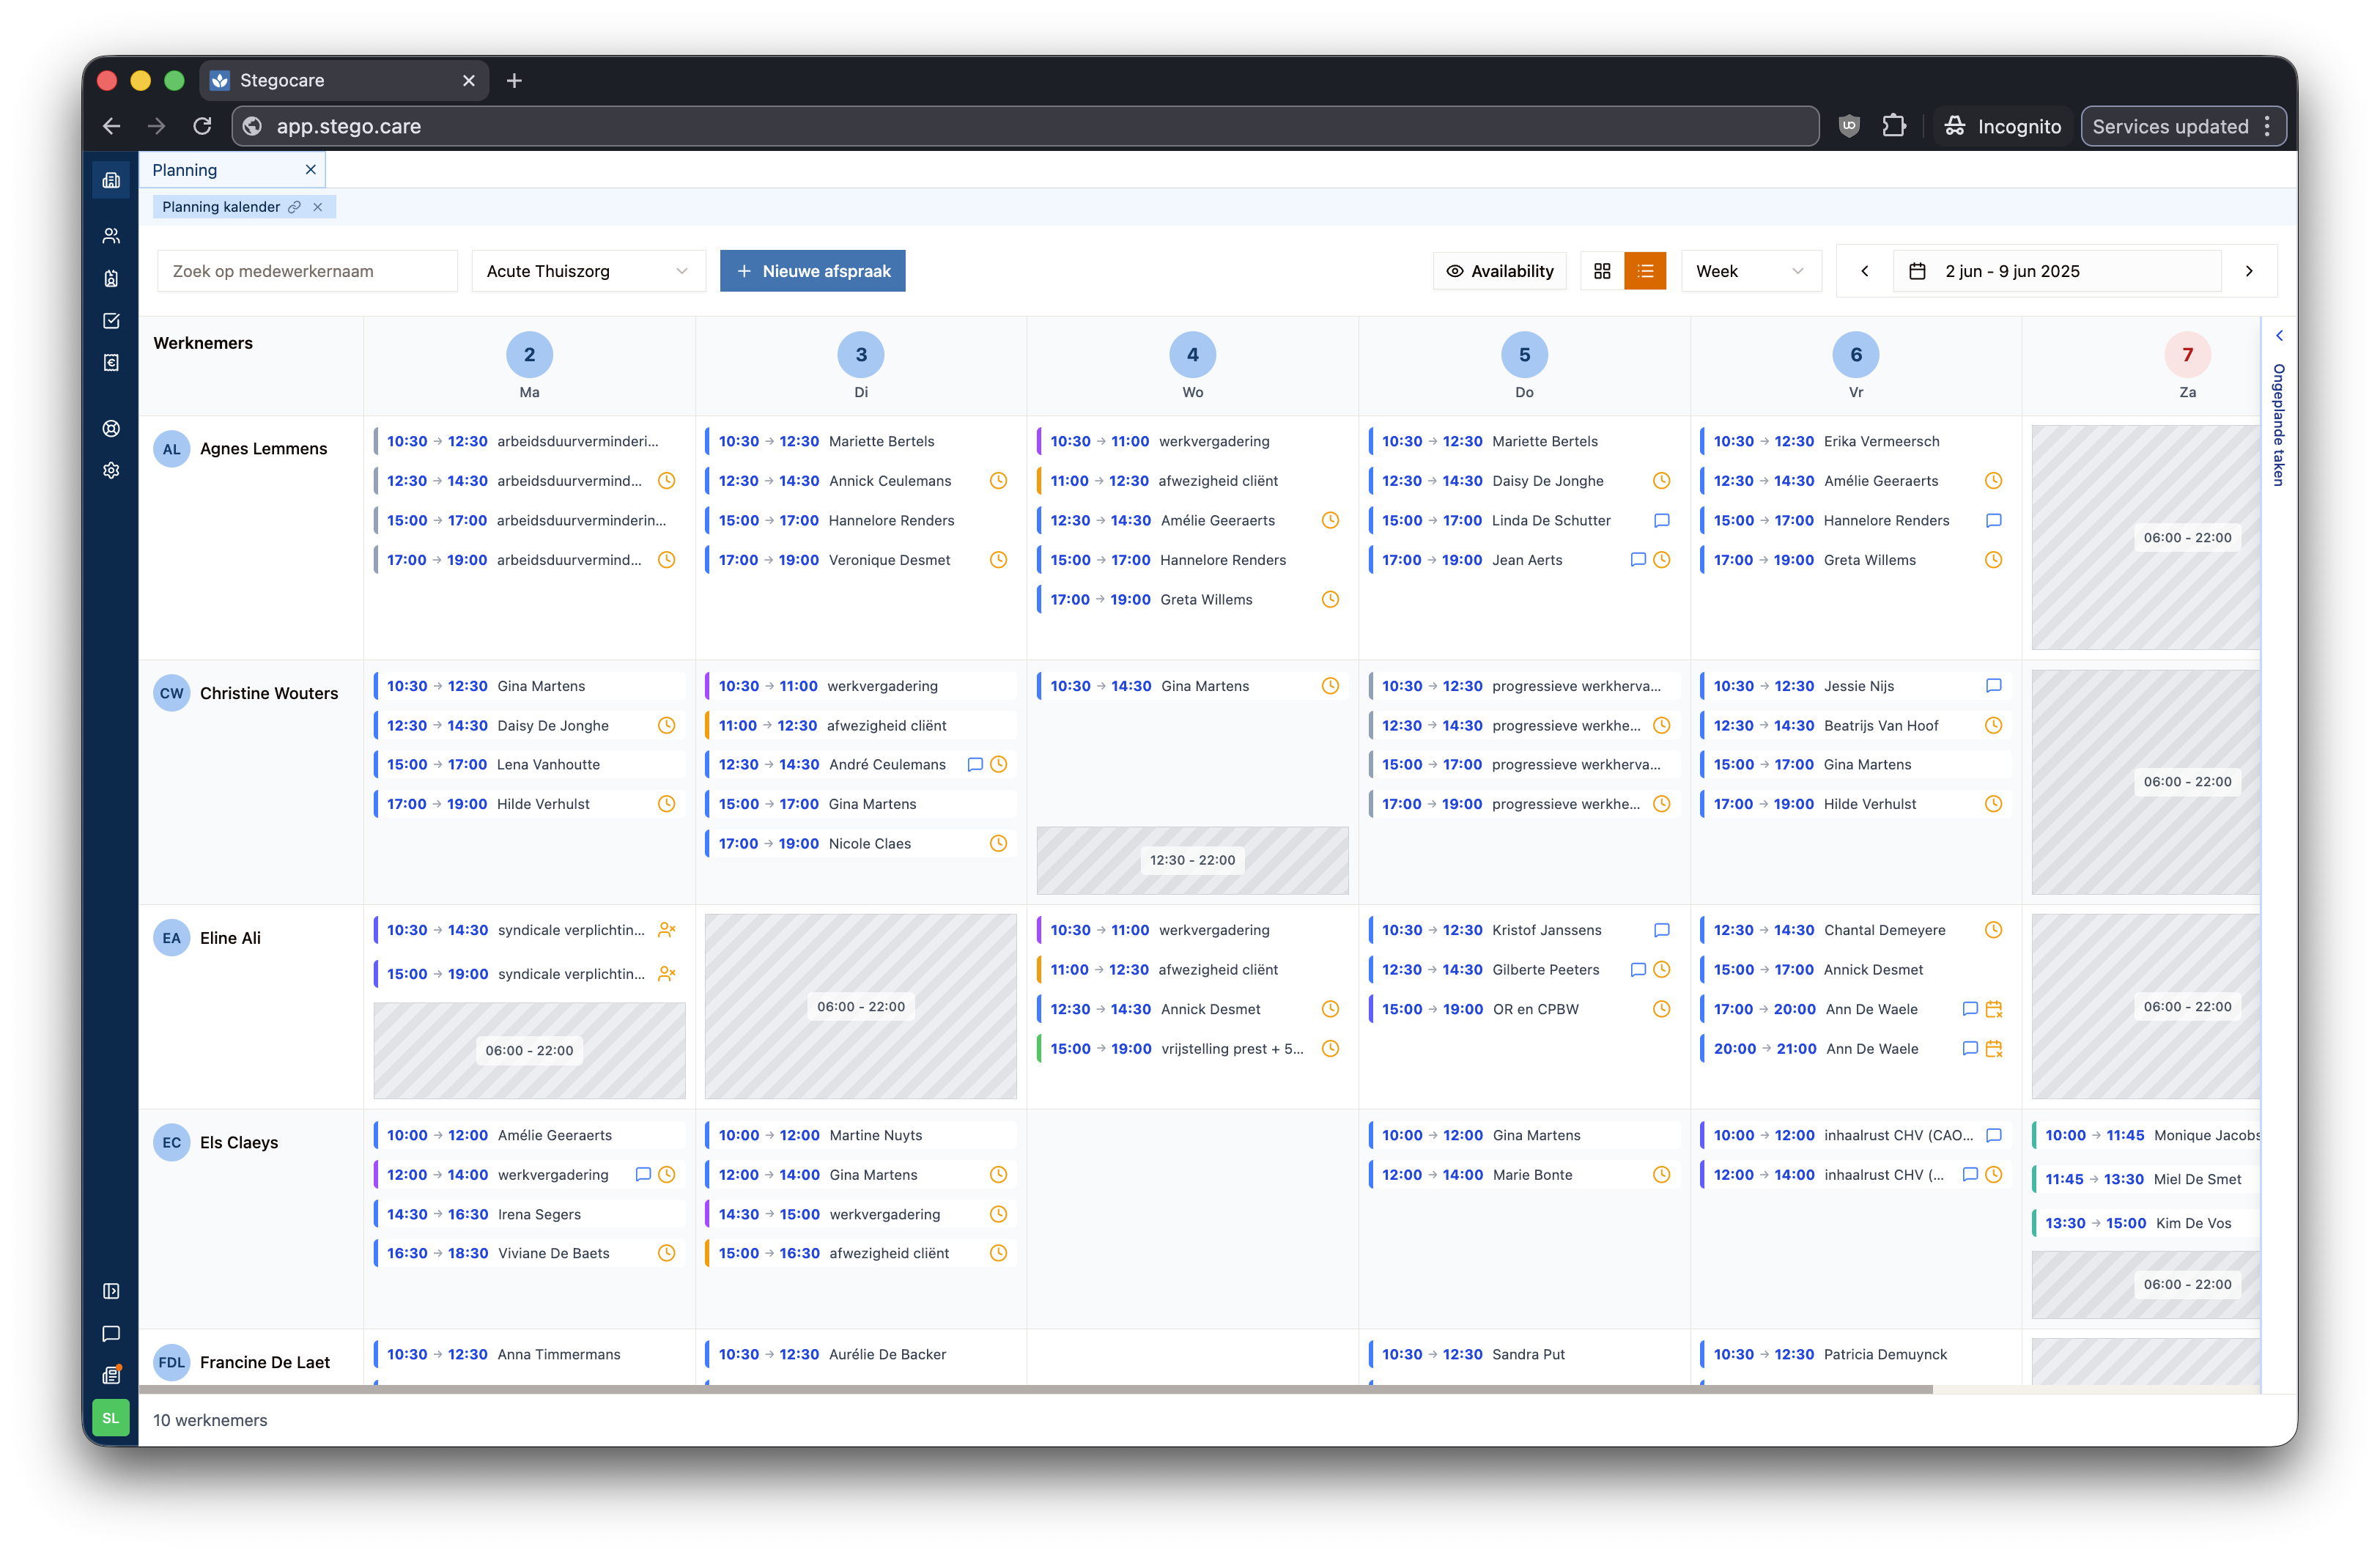Screen dimensions: 2380x1555
Task: Click the employee search input field
Action: [306, 270]
